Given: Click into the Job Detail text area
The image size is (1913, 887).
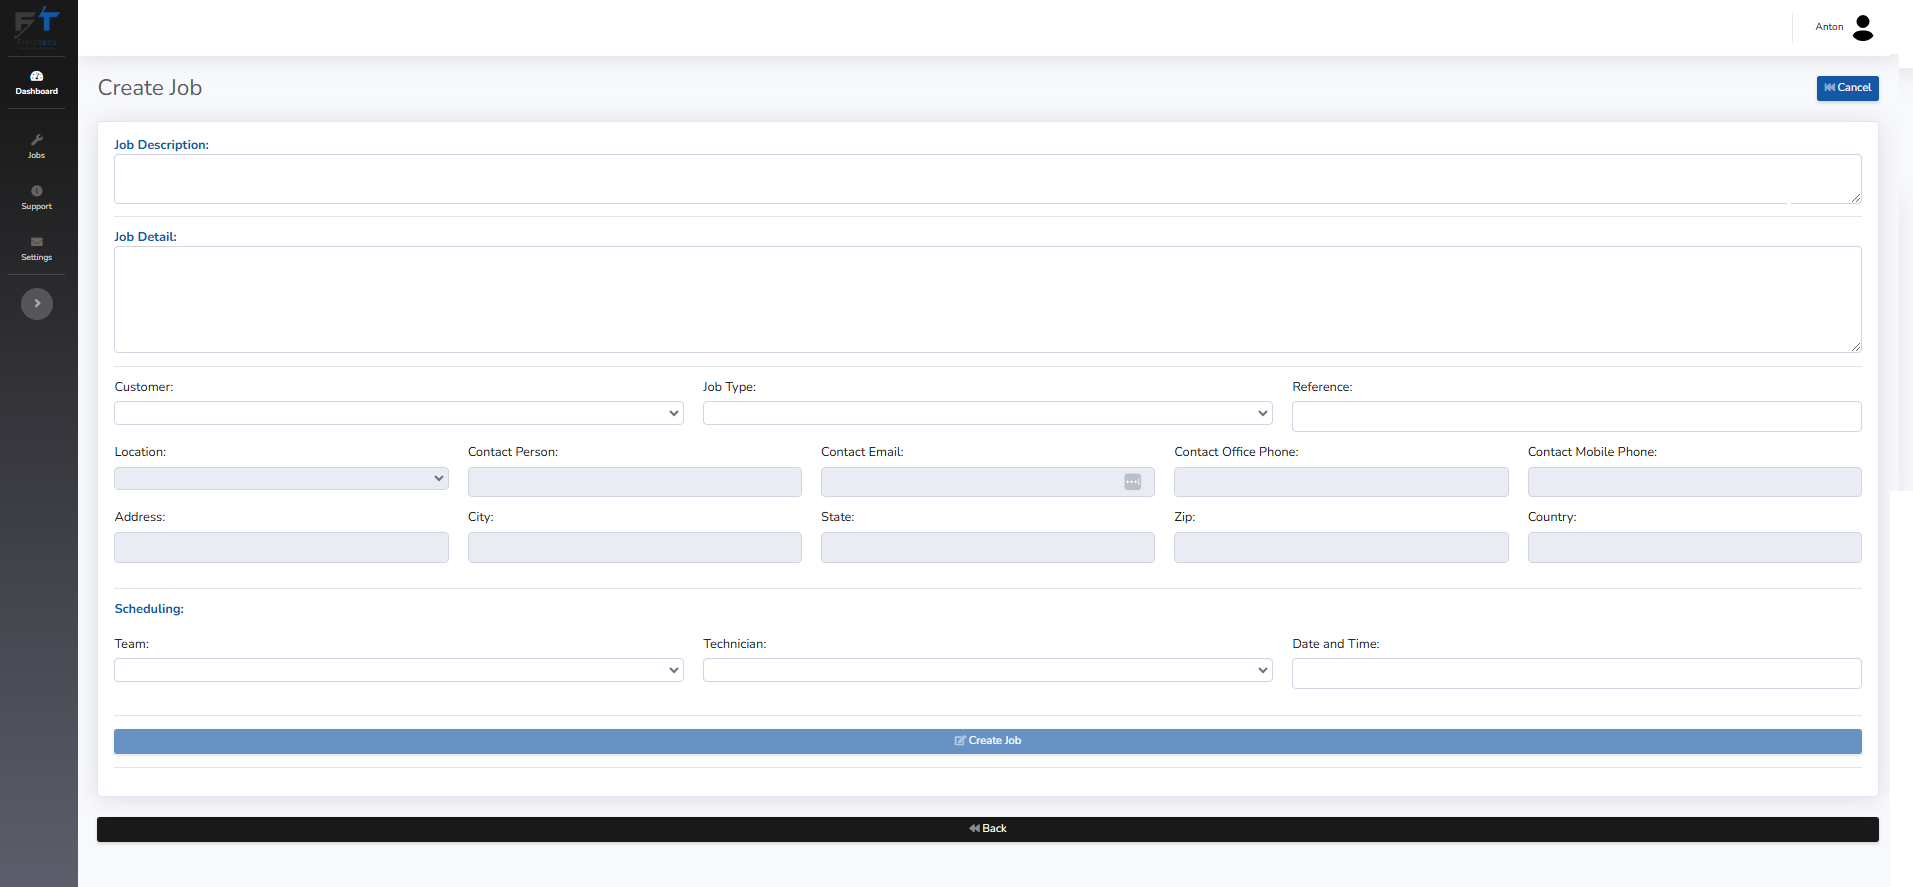Looking at the screenshot, I should coord(987,299).
